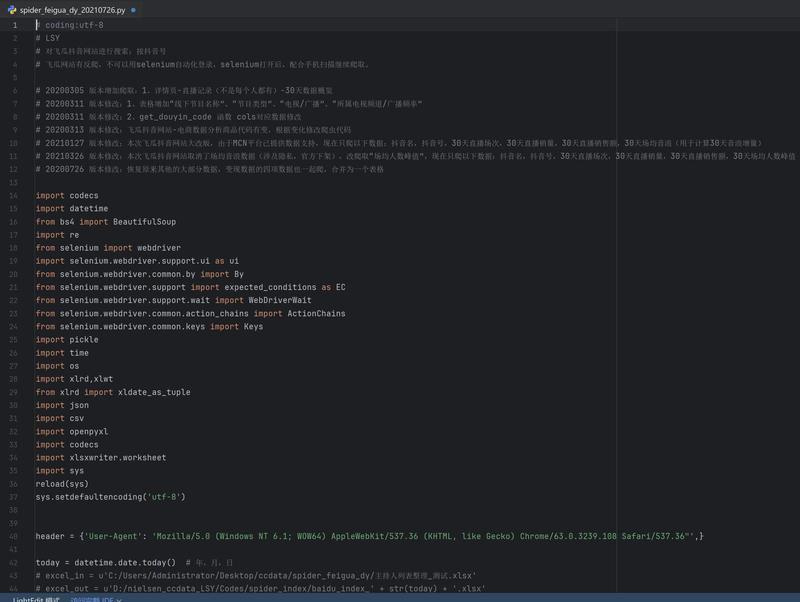
Task: Click the '# 20210326' changelog comment
Action: click(x=416, y=156)
